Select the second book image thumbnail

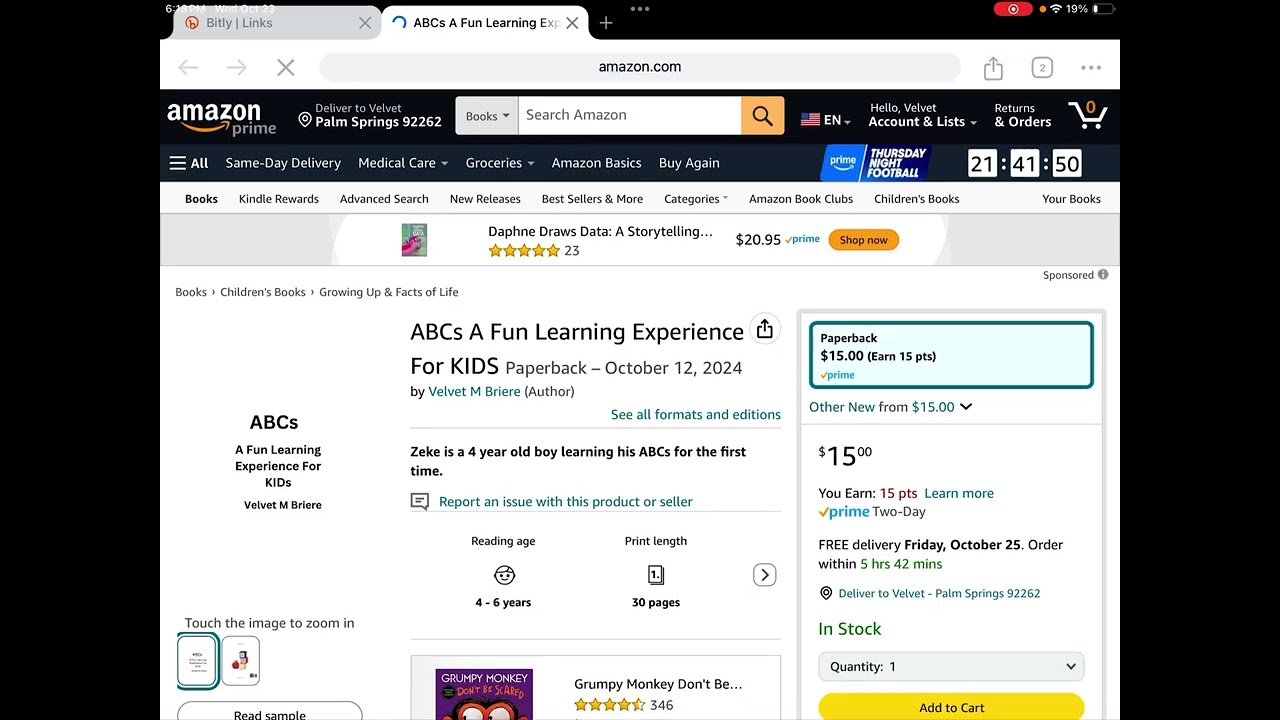[241, 661]
